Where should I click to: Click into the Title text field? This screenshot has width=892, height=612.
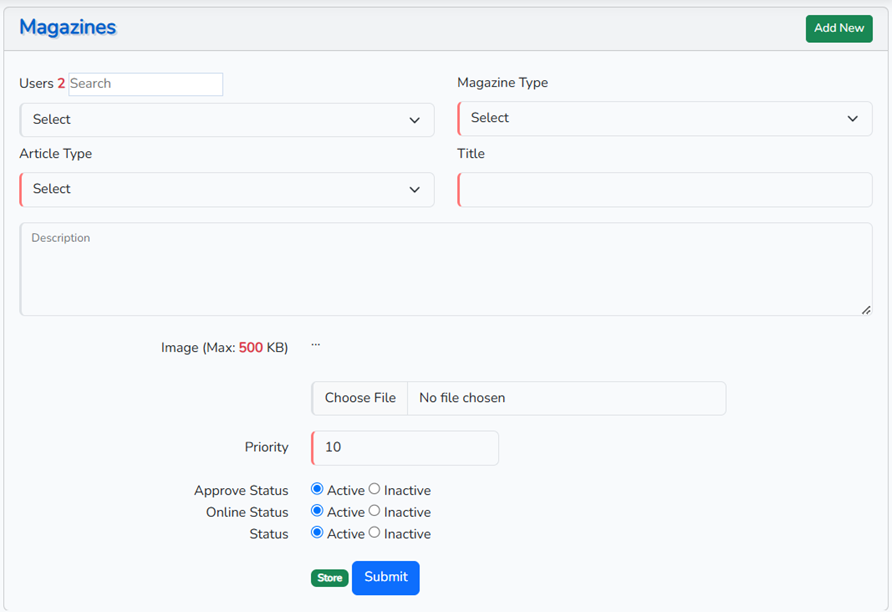pos(665,190)
